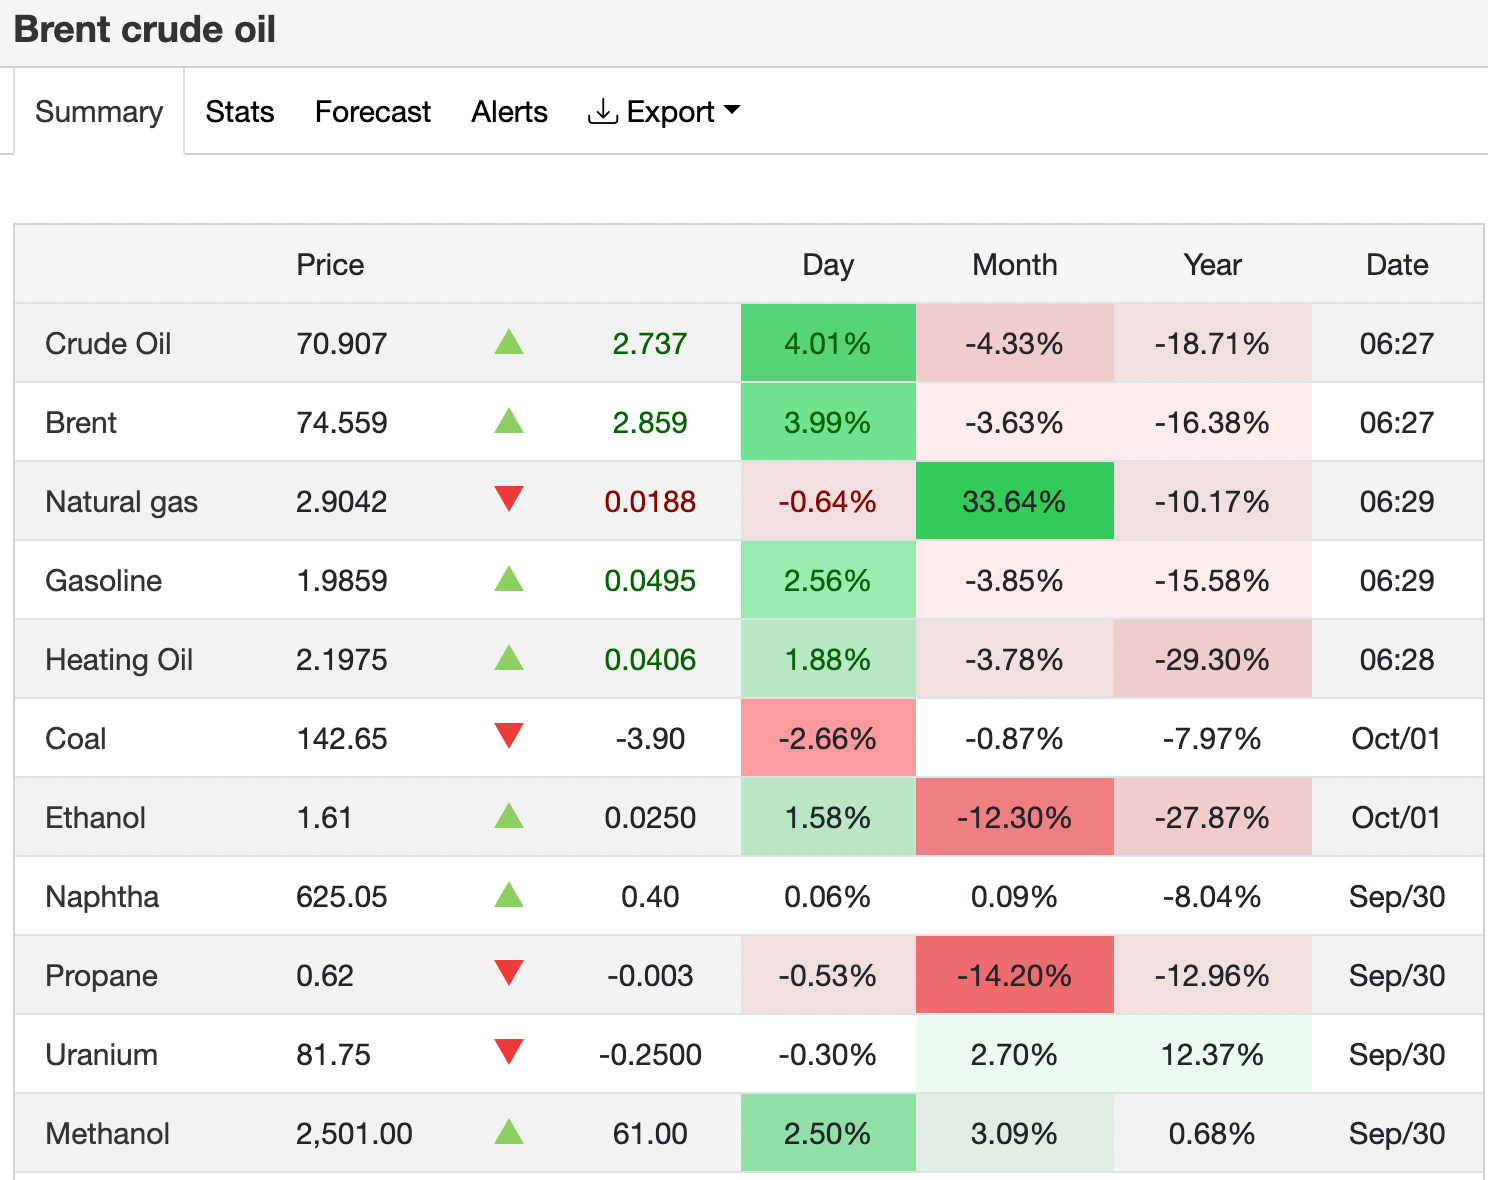1488x1180 pixels.
Task: Select Methanol price 2,501.00
Action: click(354, 1134)
